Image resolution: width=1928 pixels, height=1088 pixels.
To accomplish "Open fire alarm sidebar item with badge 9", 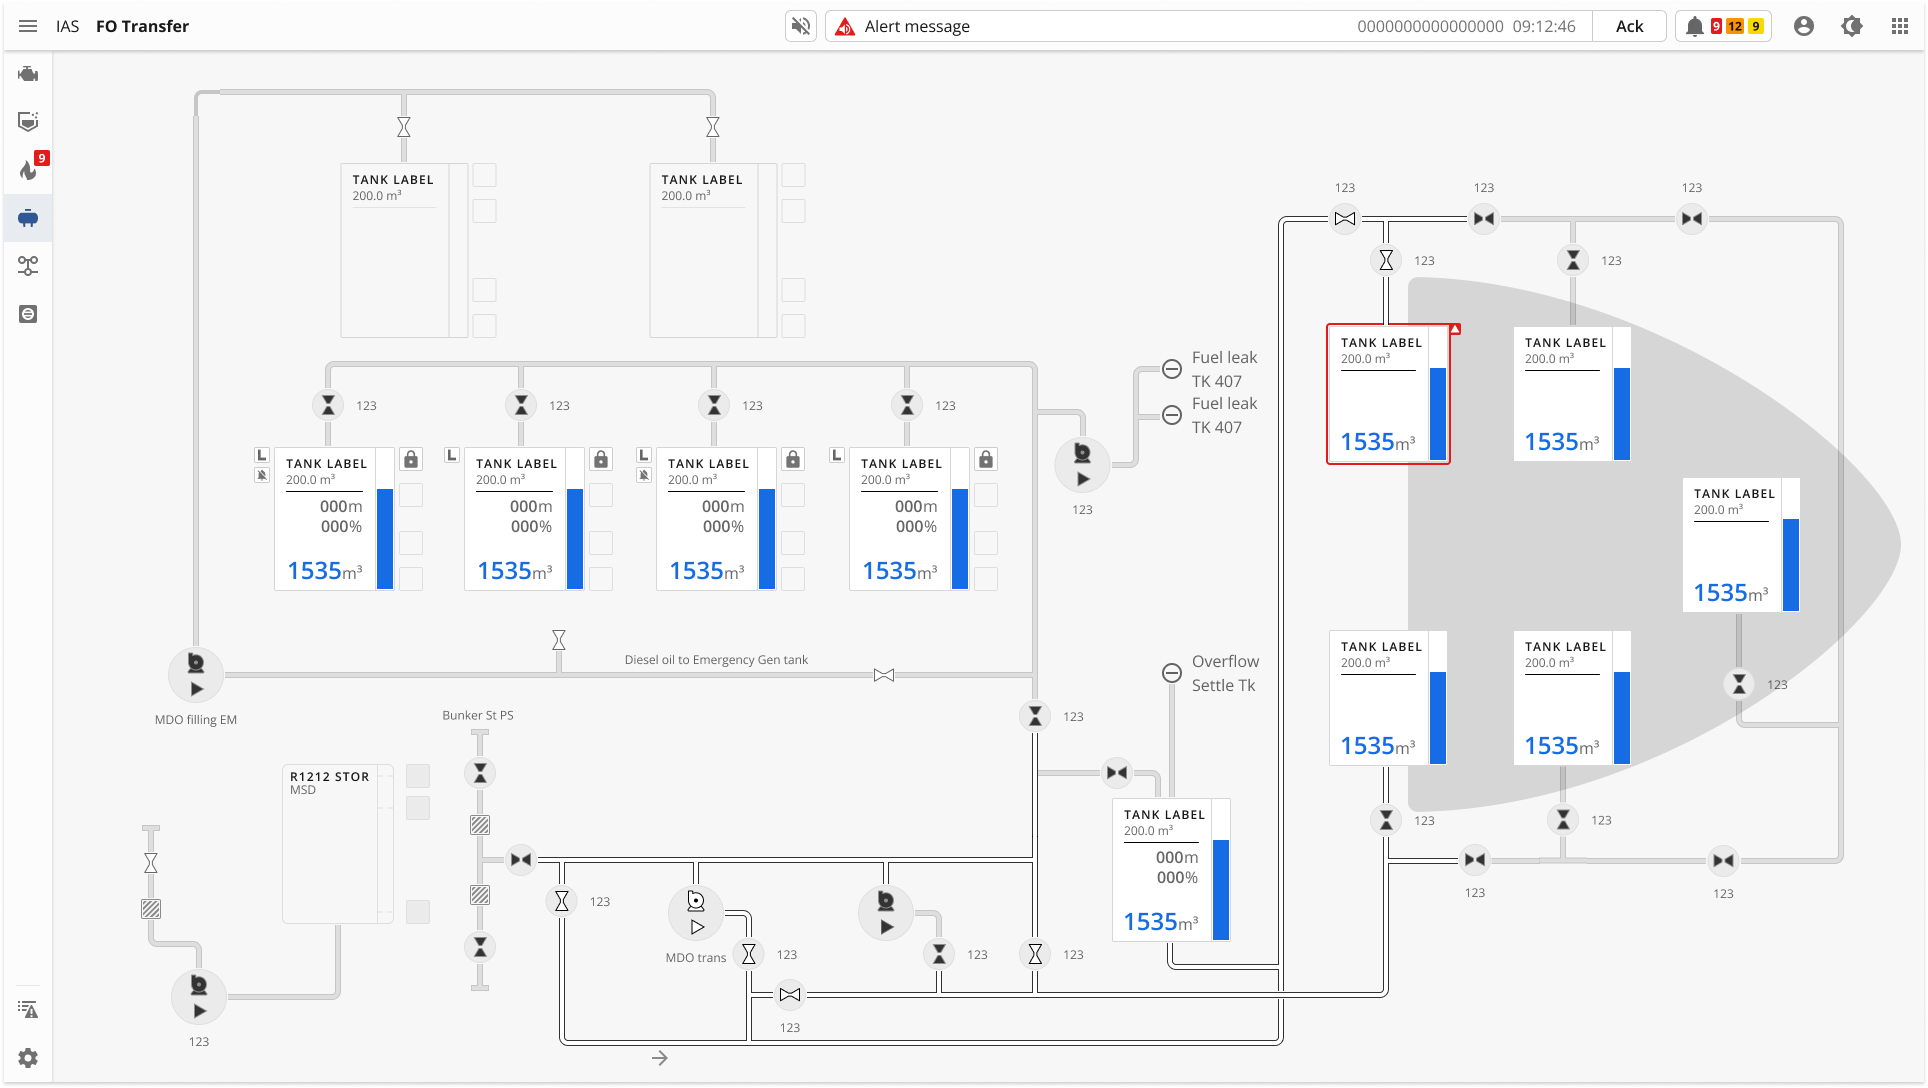I will click(x=30, y=168).
